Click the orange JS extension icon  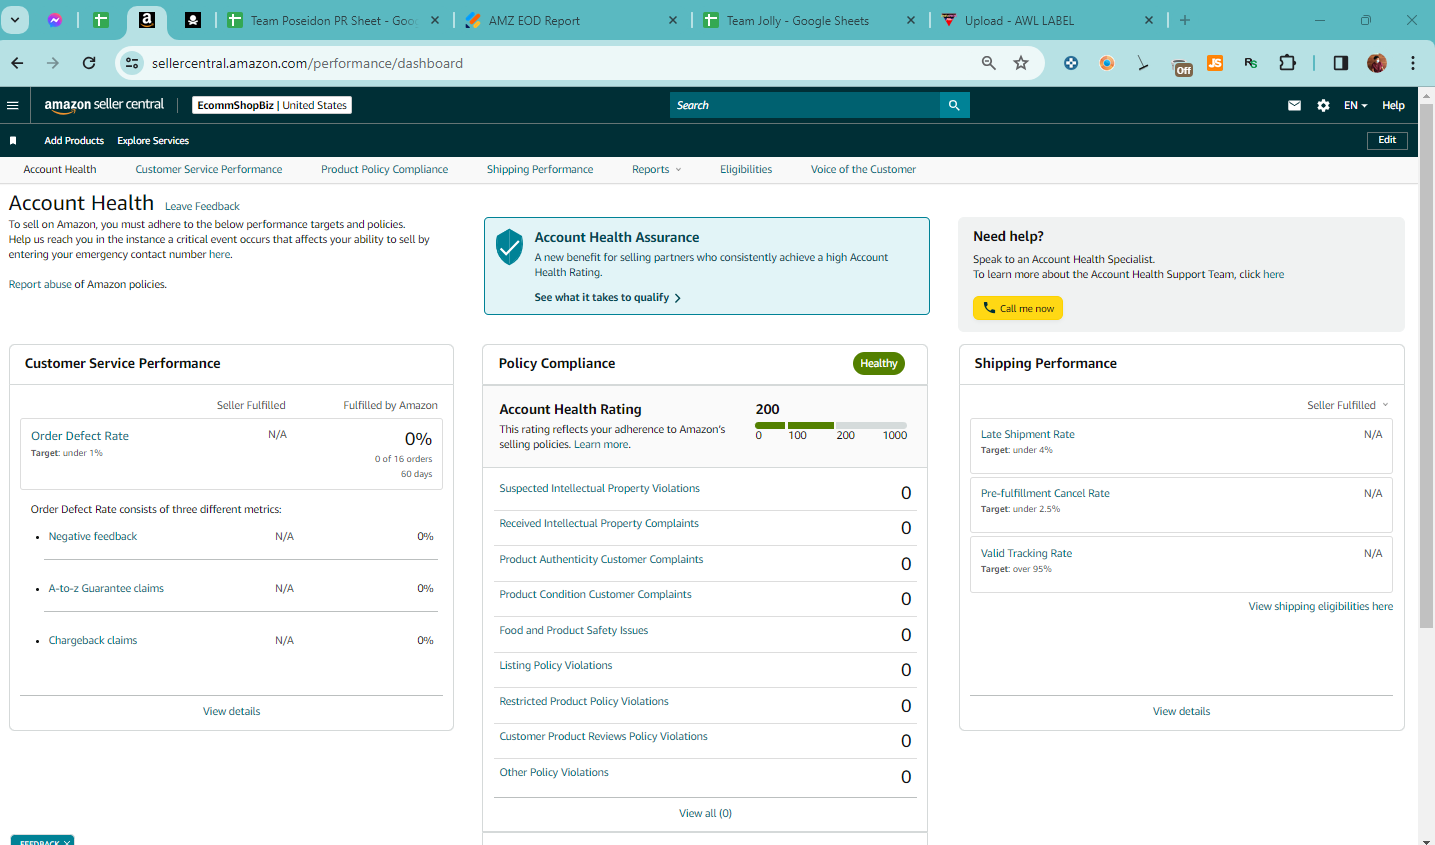click(1215, 63)
